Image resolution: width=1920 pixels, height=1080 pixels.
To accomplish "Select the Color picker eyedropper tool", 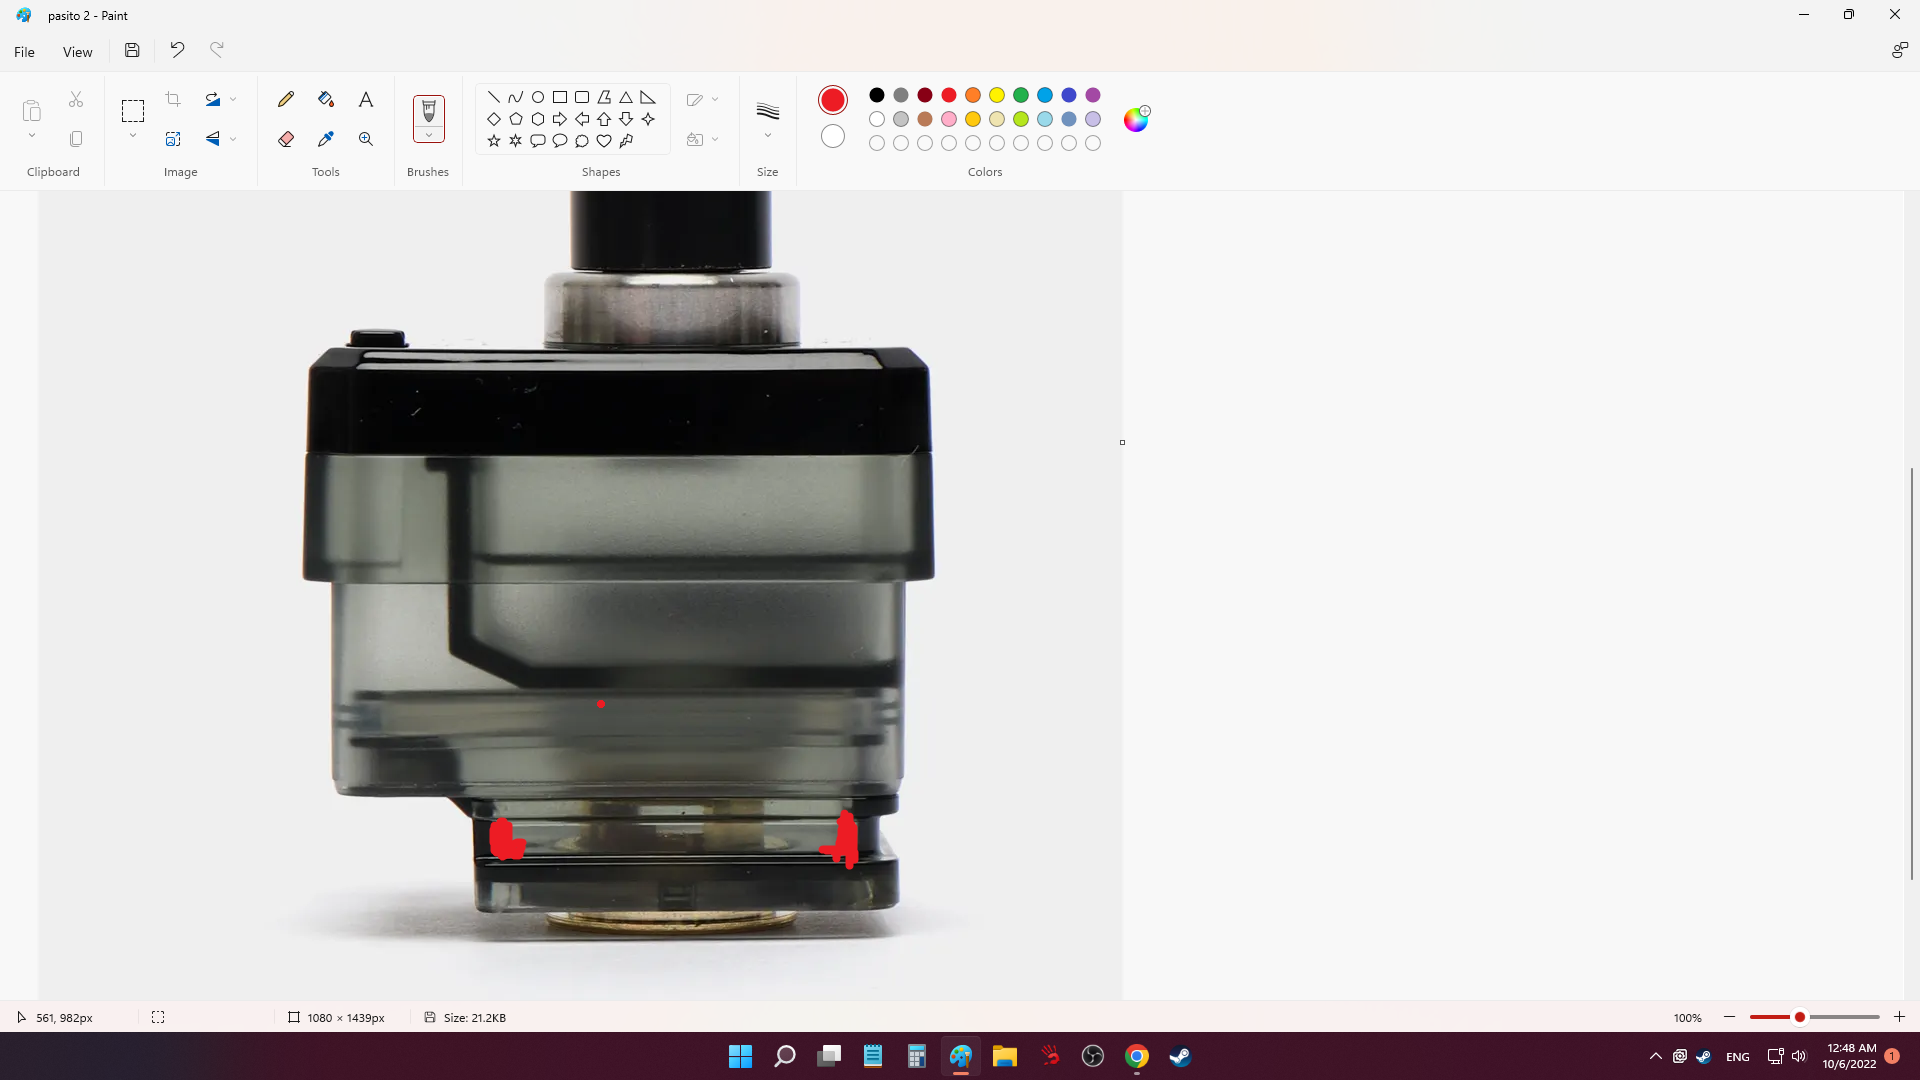I will coord(326,139).
